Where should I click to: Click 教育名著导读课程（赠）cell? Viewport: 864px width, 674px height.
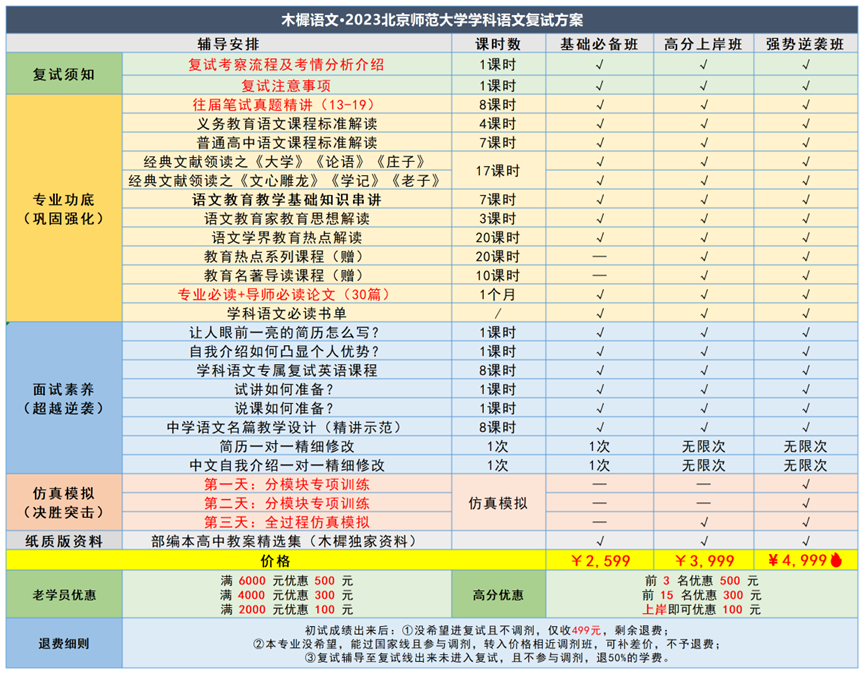(x=287, y=275)
